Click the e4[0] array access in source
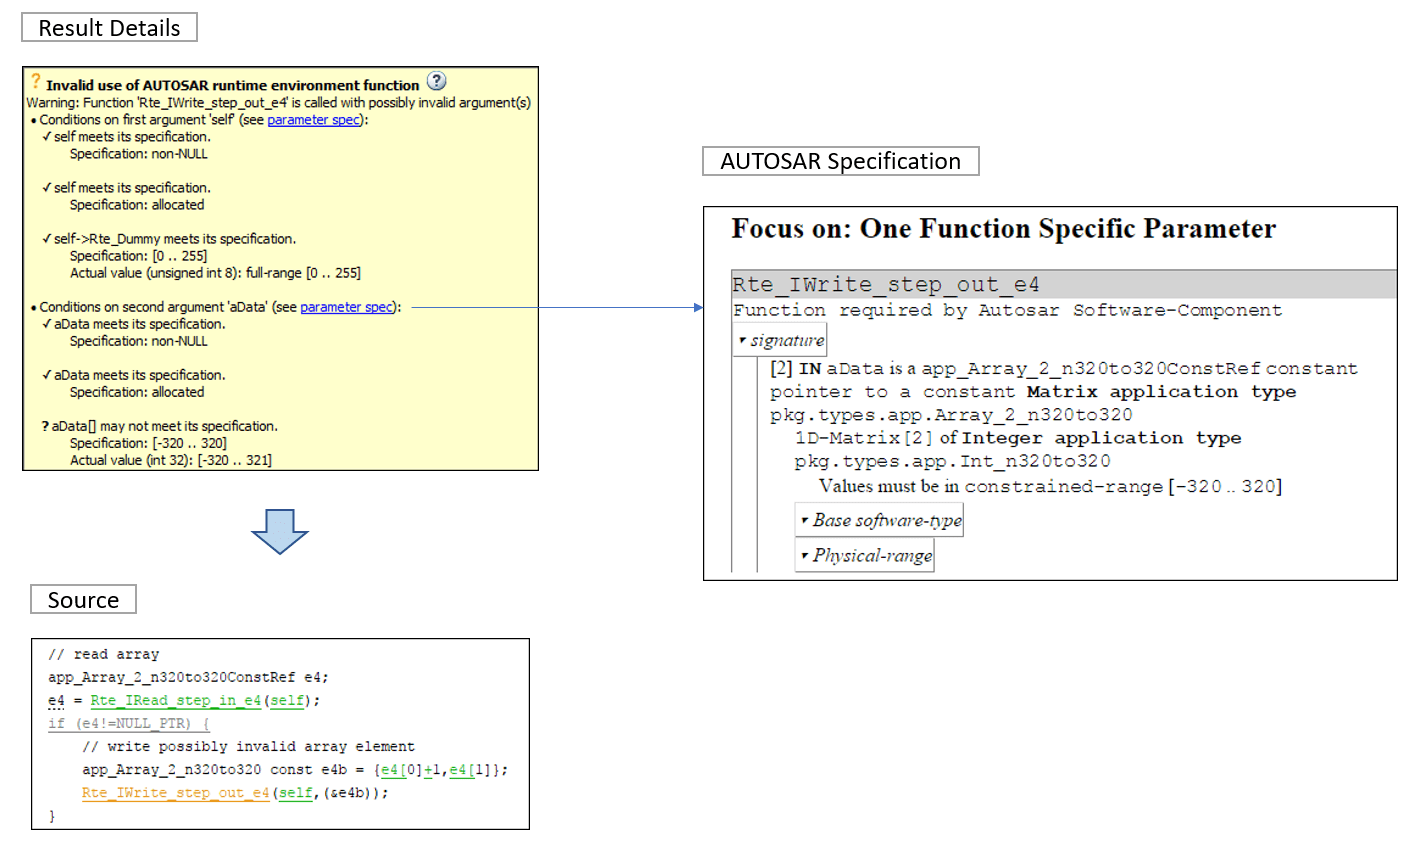 401,770
